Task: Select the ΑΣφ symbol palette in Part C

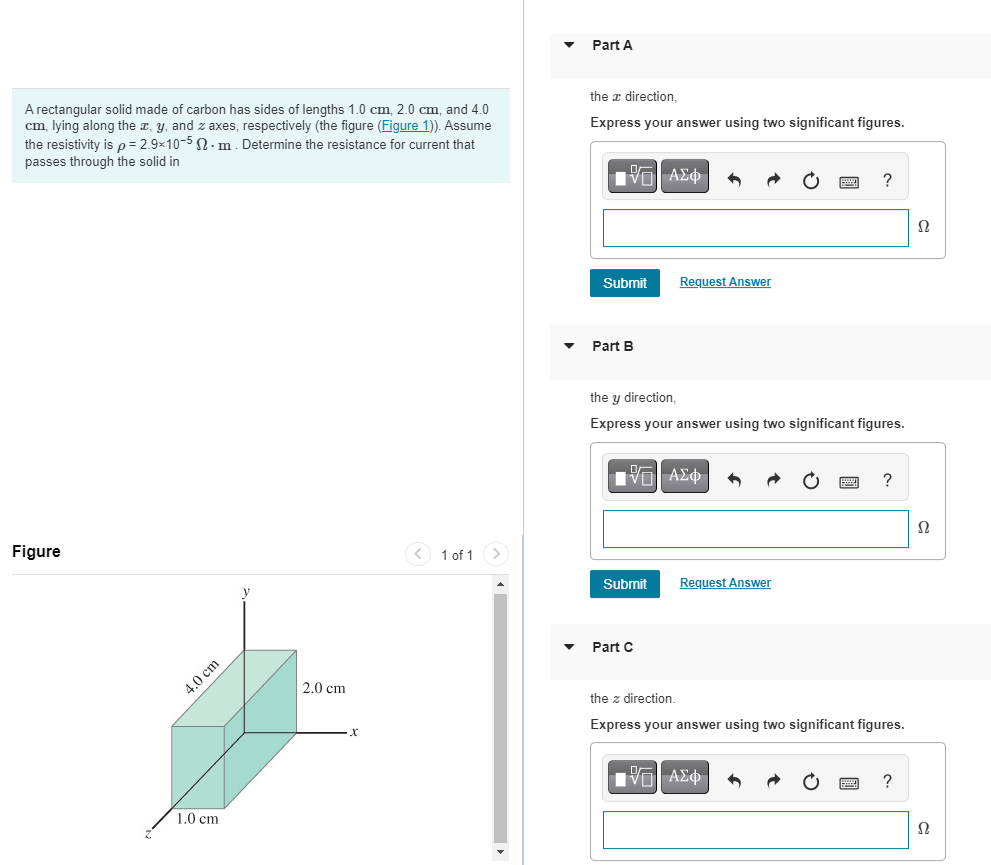Action: point(684,778)
